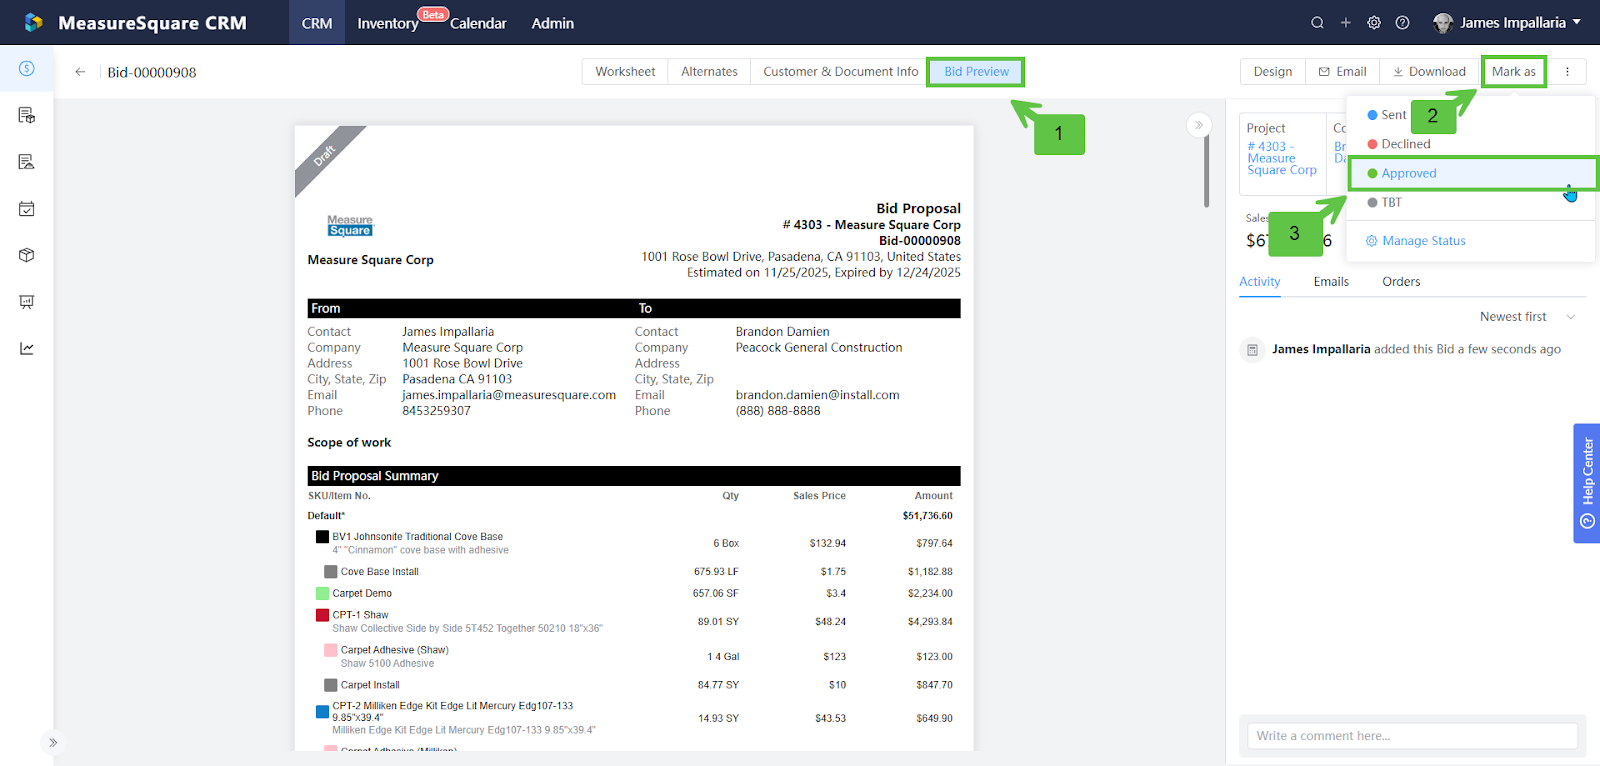The width and height of the screenshot is (1600, 766).
Task: Click the Help Center side tab
Action: point(1587,483)
